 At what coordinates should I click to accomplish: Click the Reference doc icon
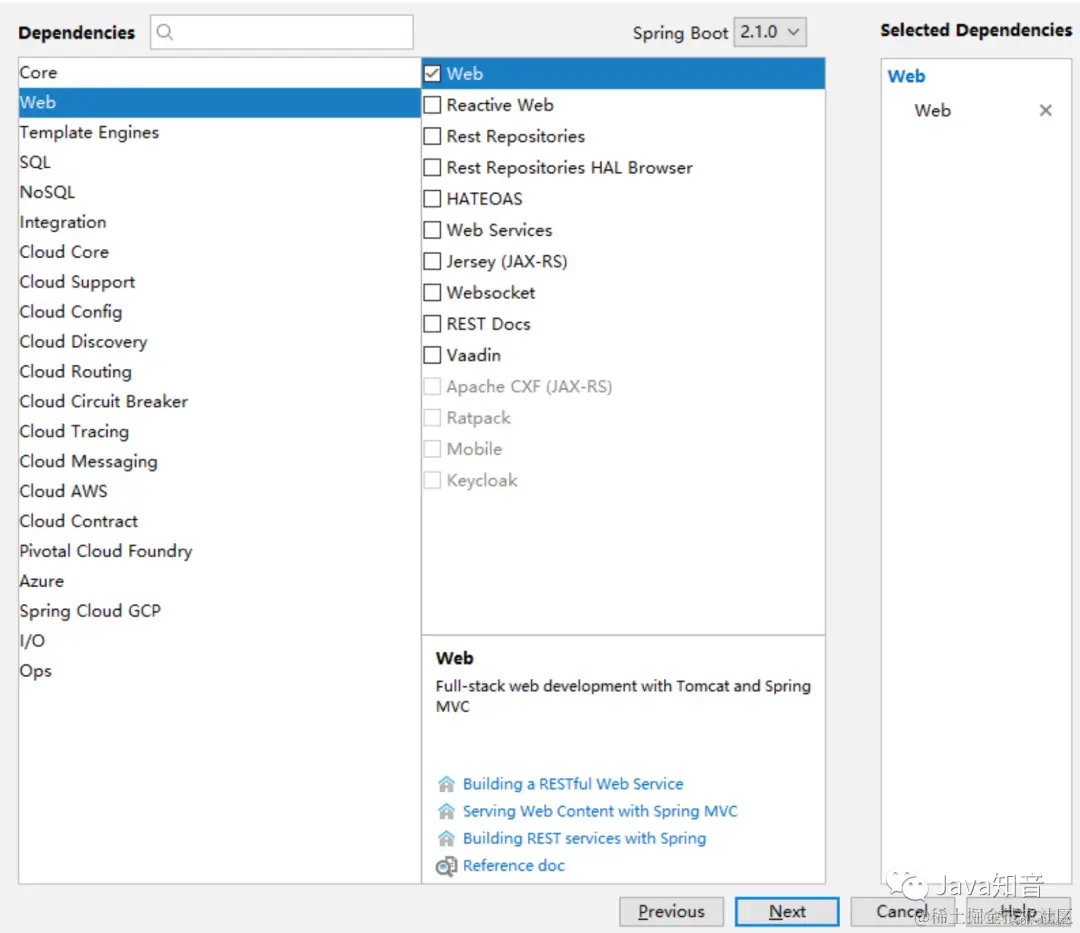coord(446,866)
